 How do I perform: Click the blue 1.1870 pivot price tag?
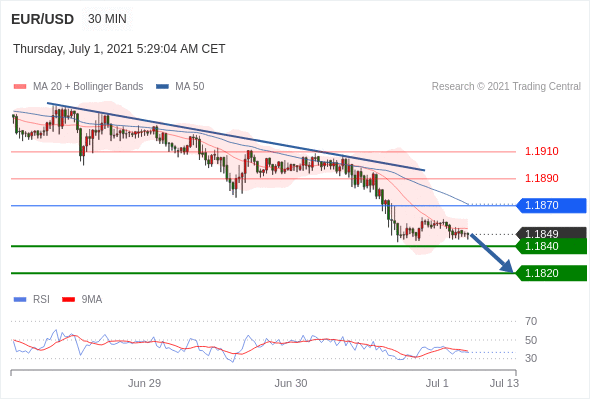click(x=552, y=205)
